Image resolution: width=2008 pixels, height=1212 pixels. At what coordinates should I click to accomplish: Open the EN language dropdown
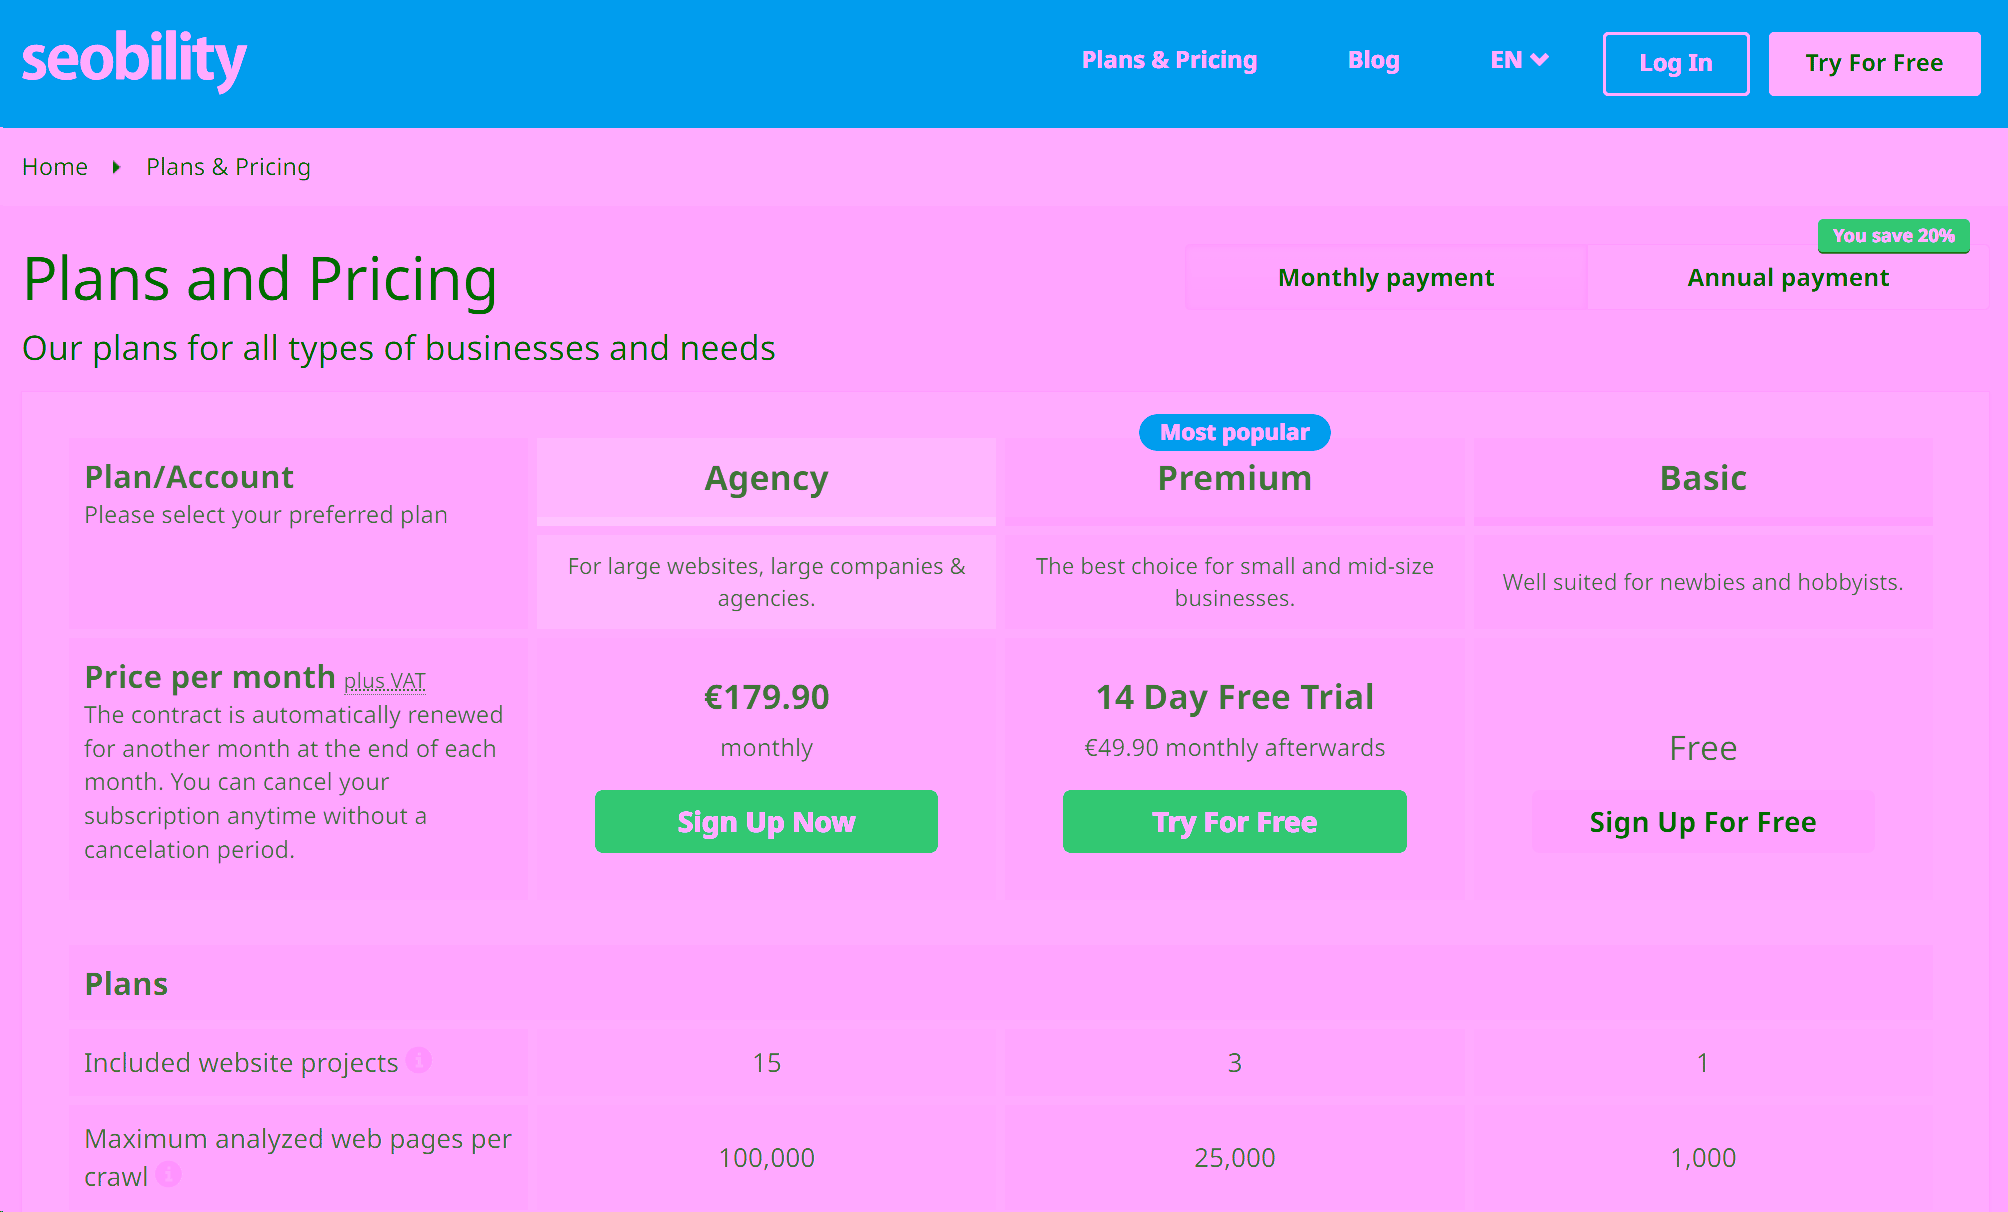coord(1518,60)
